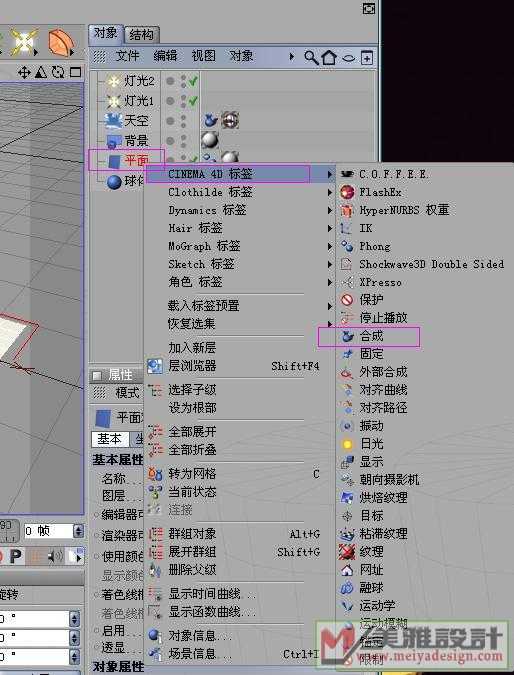Open CINEMA 4D 标签 submenu

[240, 174]
